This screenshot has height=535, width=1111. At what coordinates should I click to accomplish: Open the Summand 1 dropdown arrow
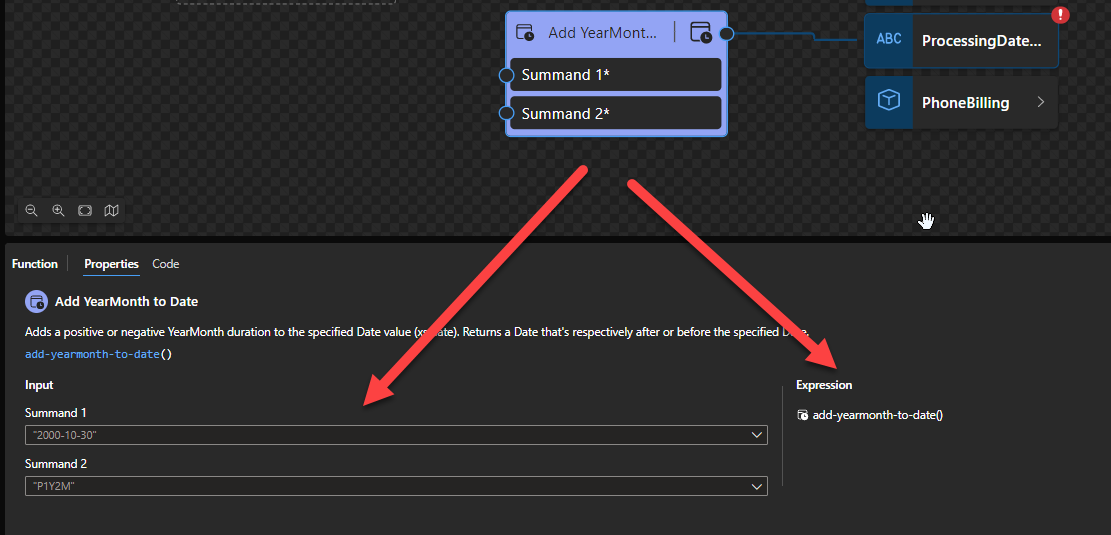click(757, 435)
